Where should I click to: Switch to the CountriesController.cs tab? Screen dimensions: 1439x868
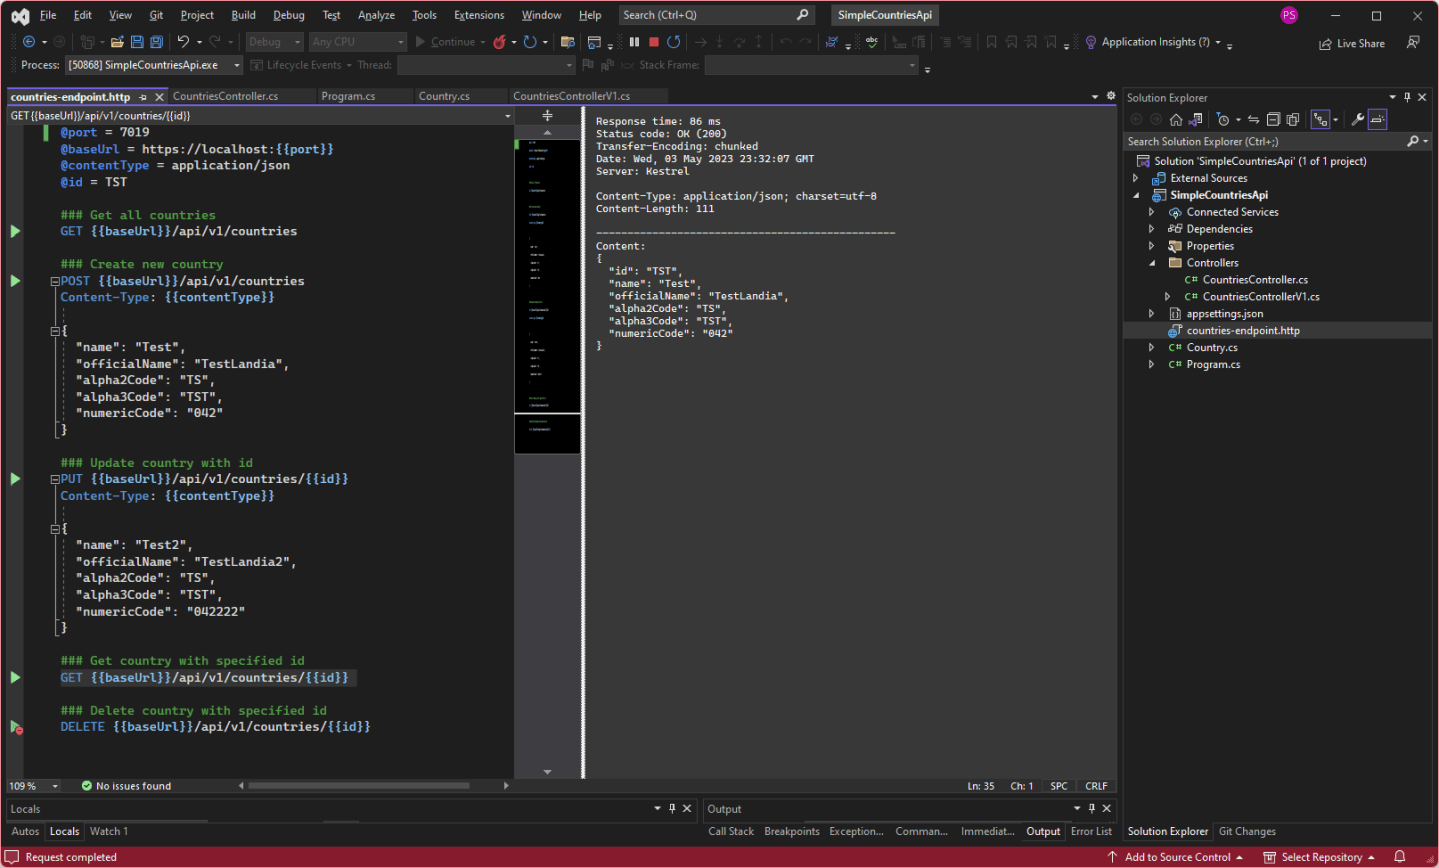click(225, 96)
